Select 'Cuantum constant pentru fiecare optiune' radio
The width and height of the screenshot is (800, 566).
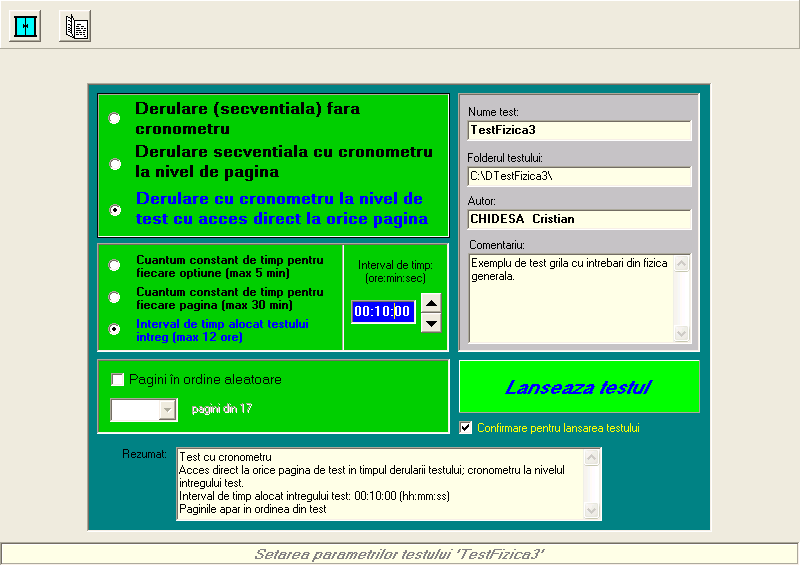click(x=115, y=265)
